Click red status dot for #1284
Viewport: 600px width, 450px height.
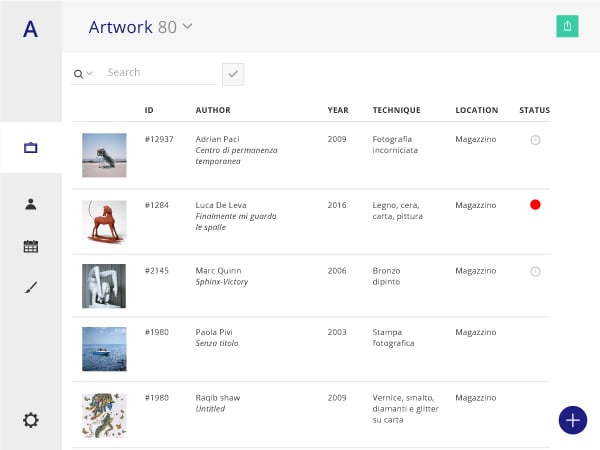point(535,205)
